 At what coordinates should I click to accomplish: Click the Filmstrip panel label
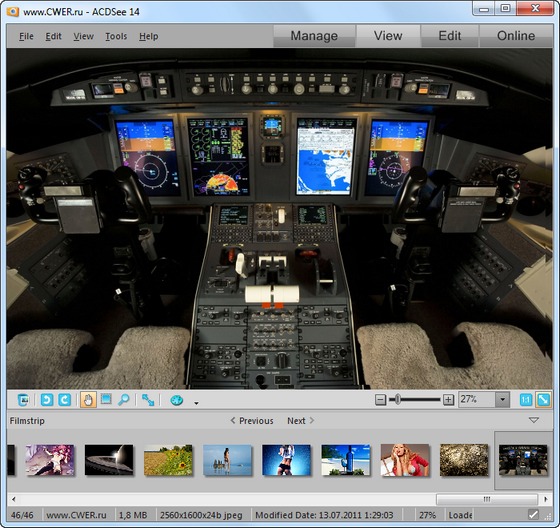click(x=27, y=421)
